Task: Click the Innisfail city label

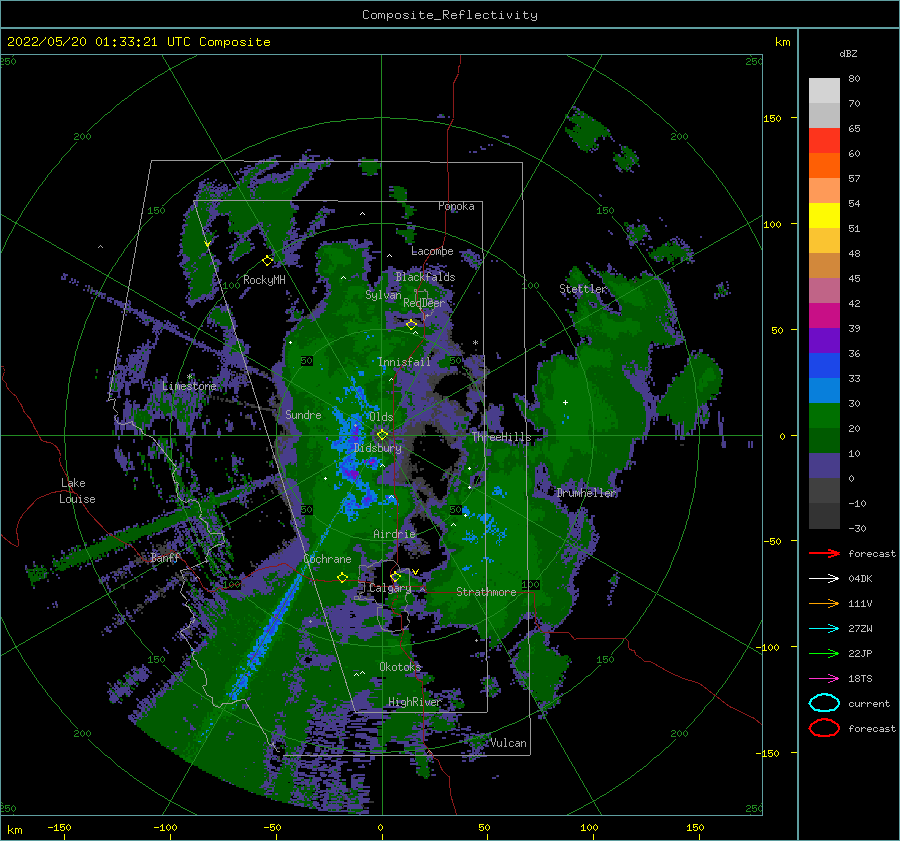Action: point(404,362)
